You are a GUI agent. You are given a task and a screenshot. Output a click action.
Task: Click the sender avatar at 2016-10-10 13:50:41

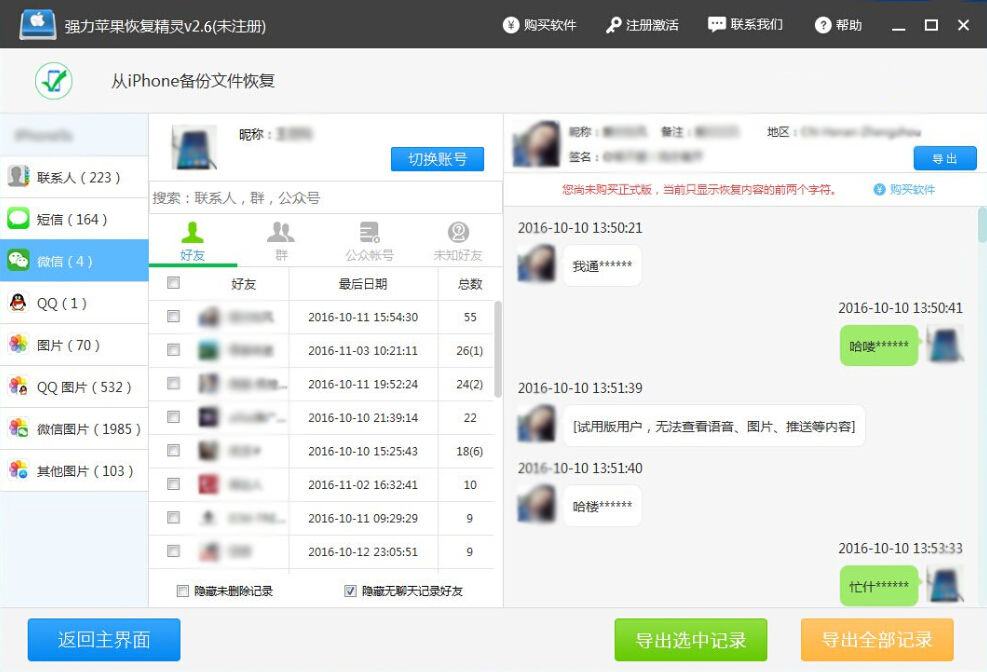[945, 344]
